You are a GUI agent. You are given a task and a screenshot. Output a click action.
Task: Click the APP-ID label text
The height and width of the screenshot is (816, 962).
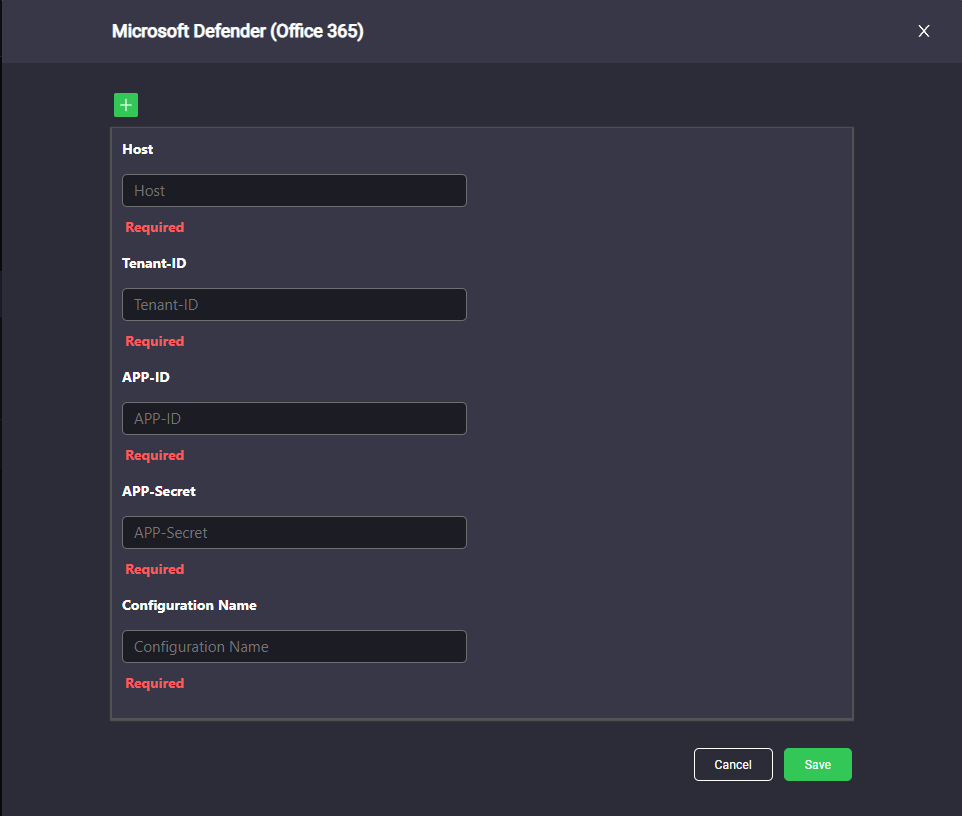pyautogui.click(x=145, y=377)
